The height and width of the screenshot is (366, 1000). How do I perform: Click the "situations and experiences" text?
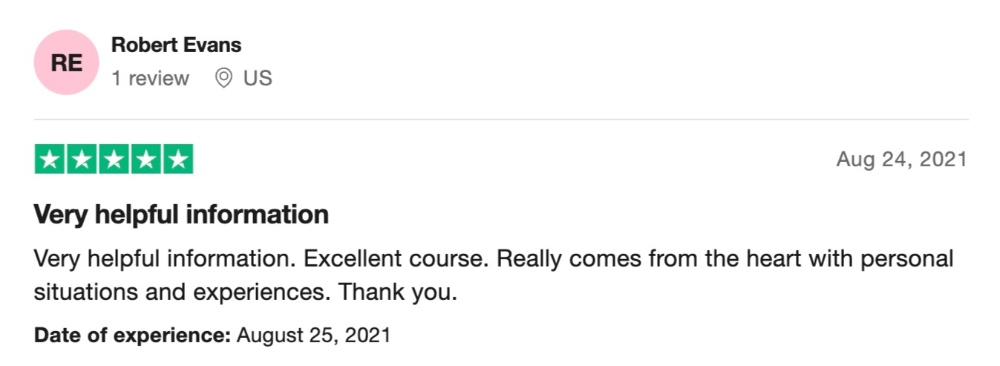[x=183, y=293]
